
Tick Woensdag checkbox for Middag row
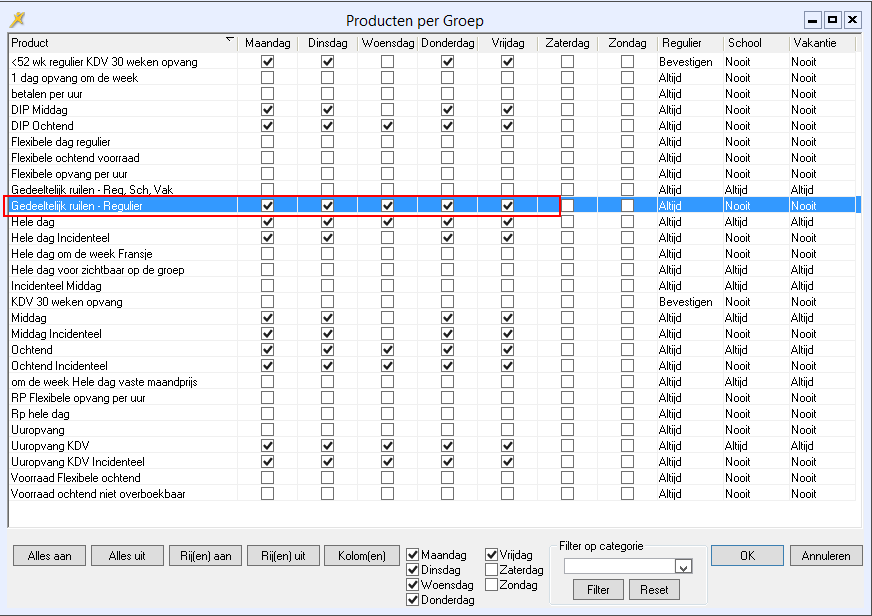point(387,318)
